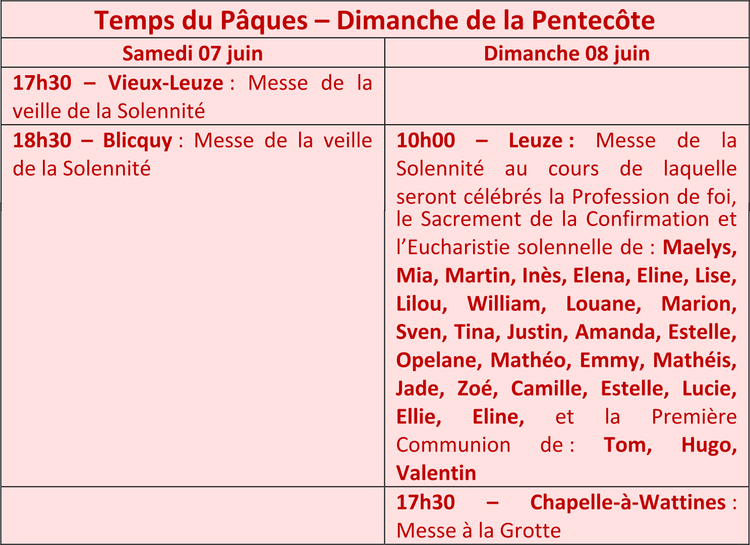This screenshot has width=750, height=545.
Task: Click the '18h30 – Blicquy' mass entry
Action: click(192, 154)
